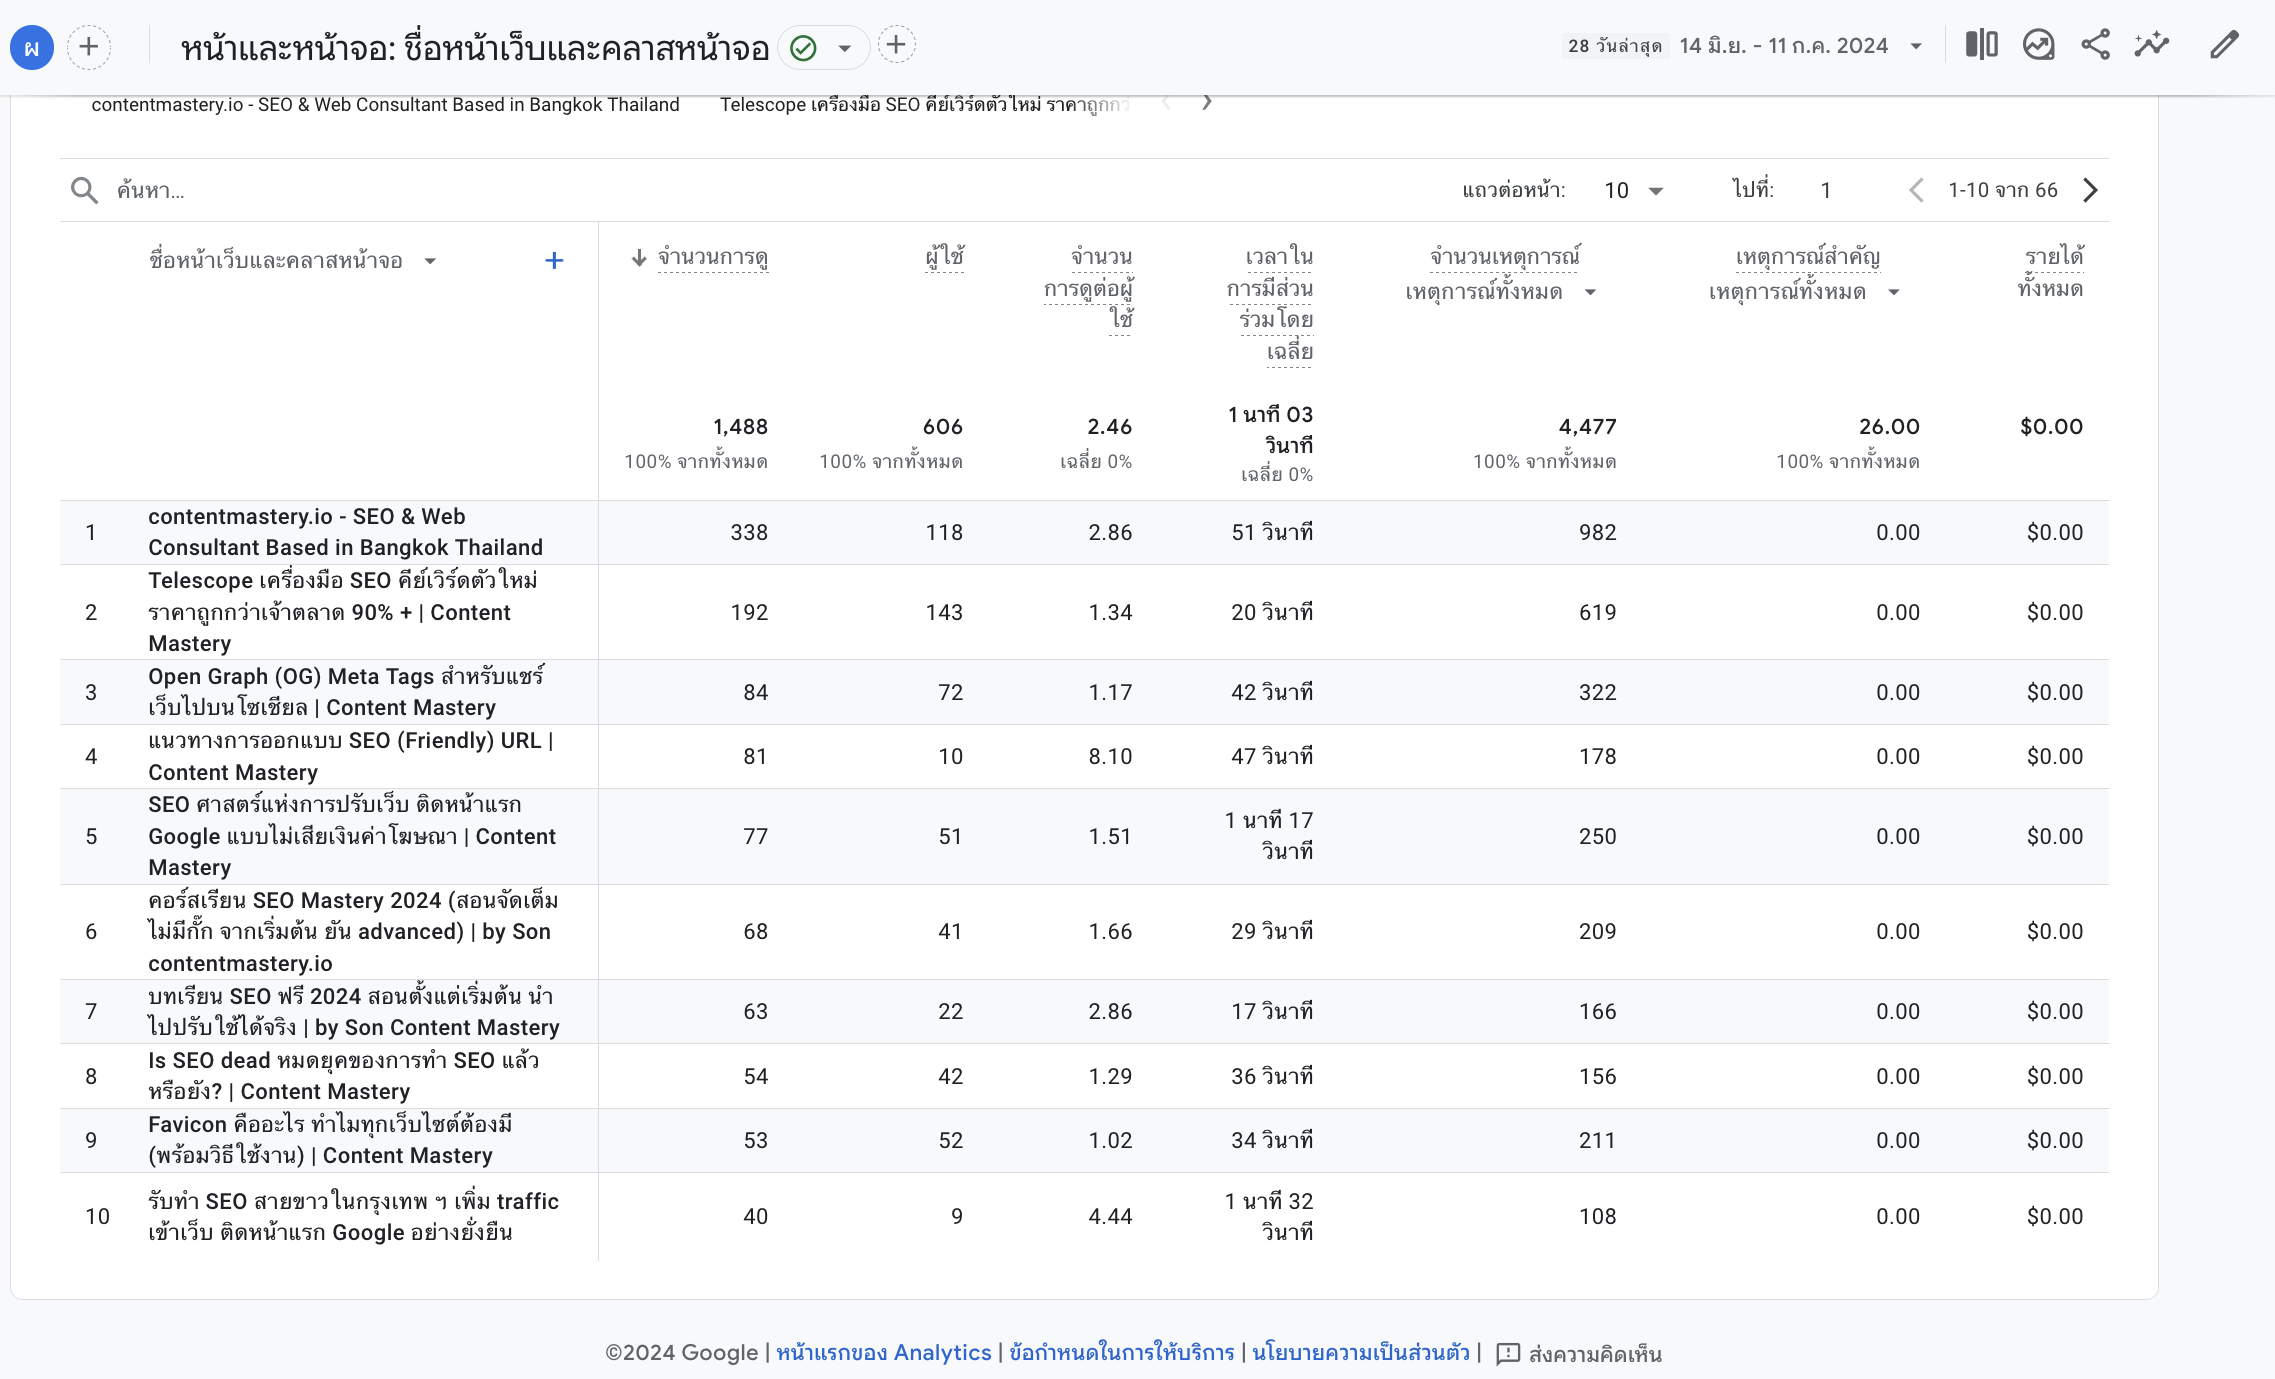Share this report
This screenshot has height=1379, width=2275.
click(x=2095, y=45)
